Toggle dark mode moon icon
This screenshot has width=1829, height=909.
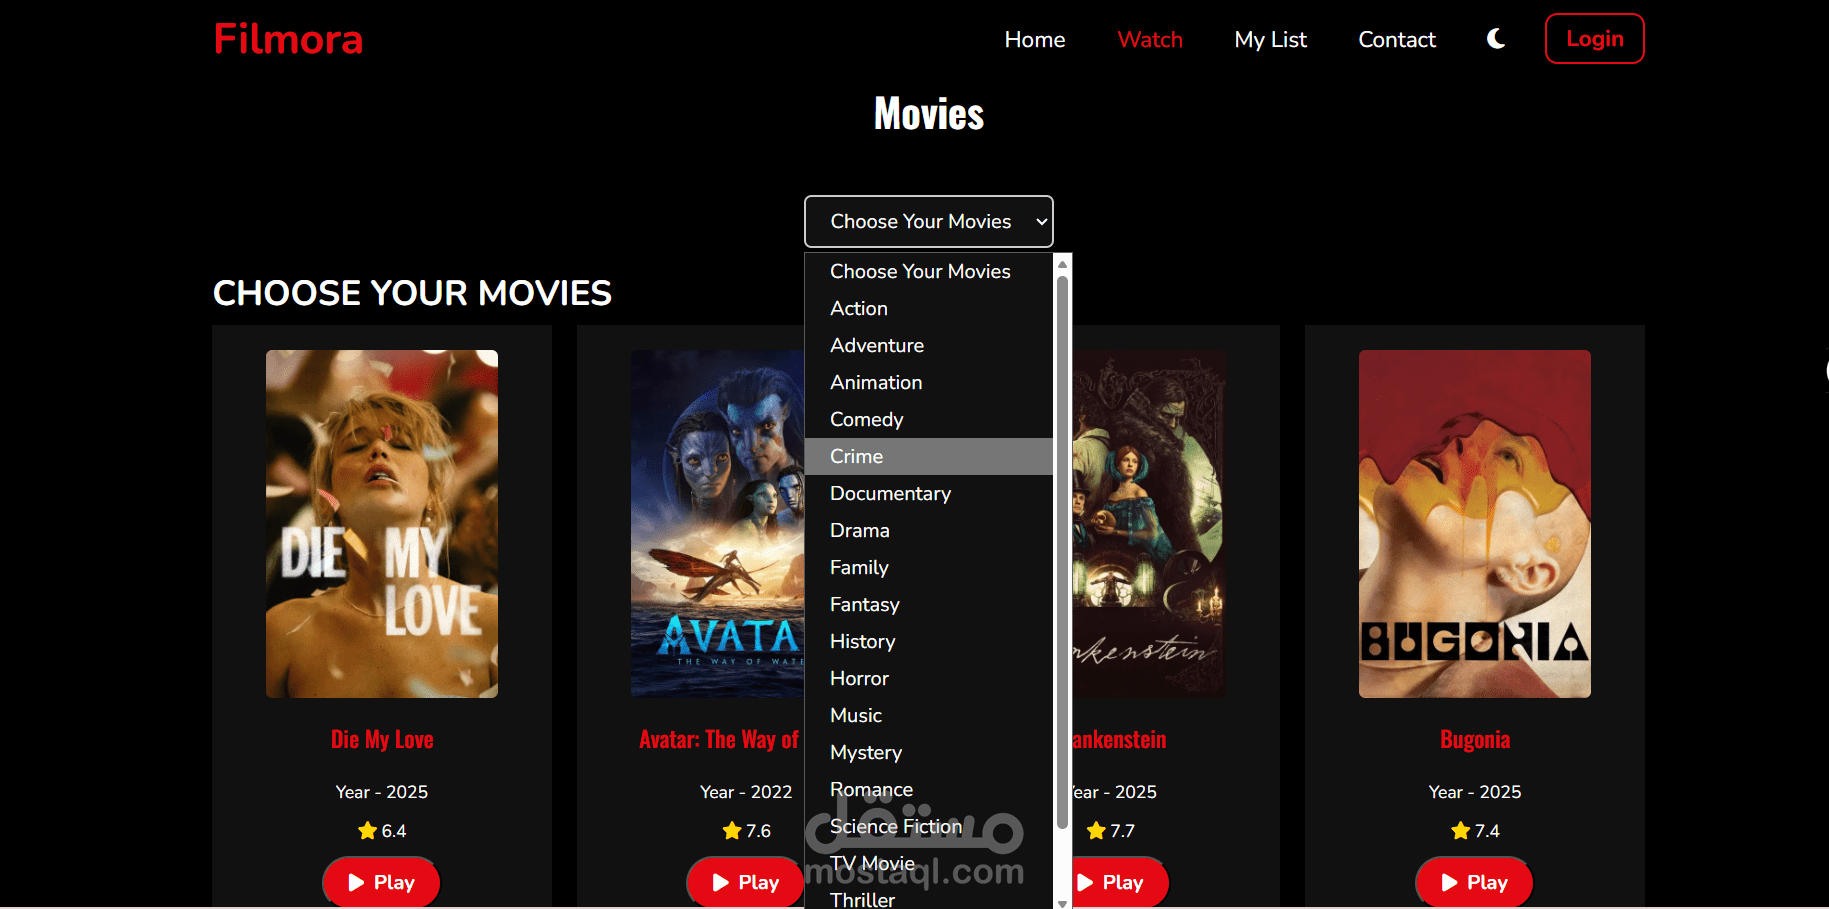coord(1496,39)
